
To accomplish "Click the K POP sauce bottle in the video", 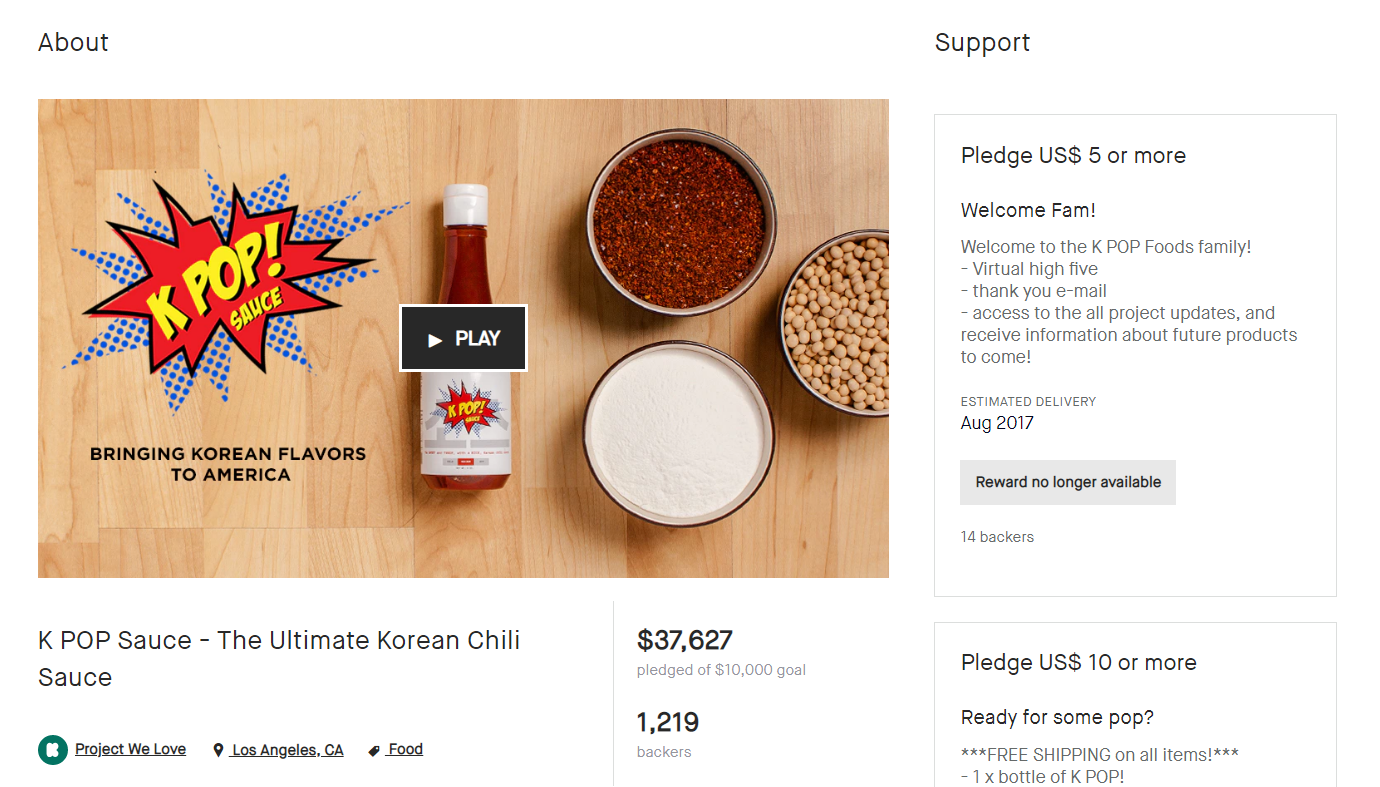I will coord(465,338).
